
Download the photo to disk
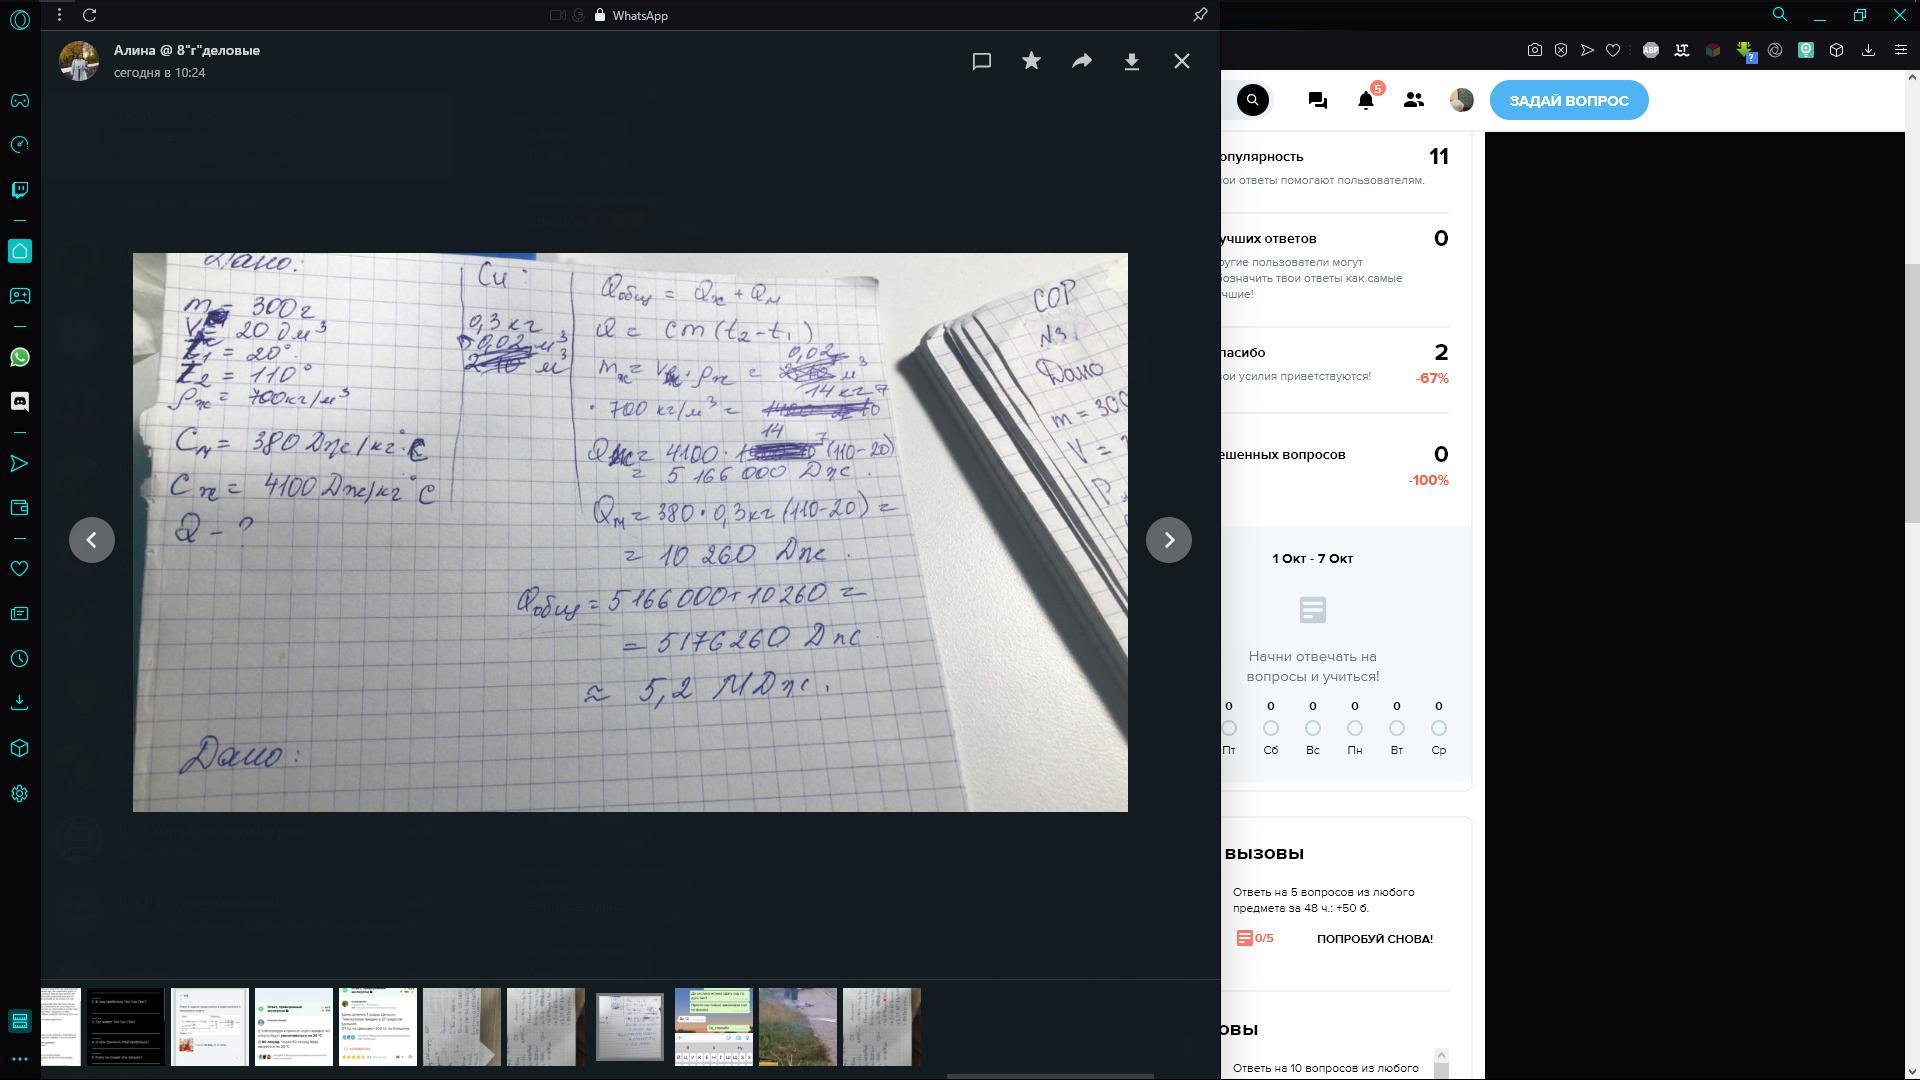pos(1131,61)
